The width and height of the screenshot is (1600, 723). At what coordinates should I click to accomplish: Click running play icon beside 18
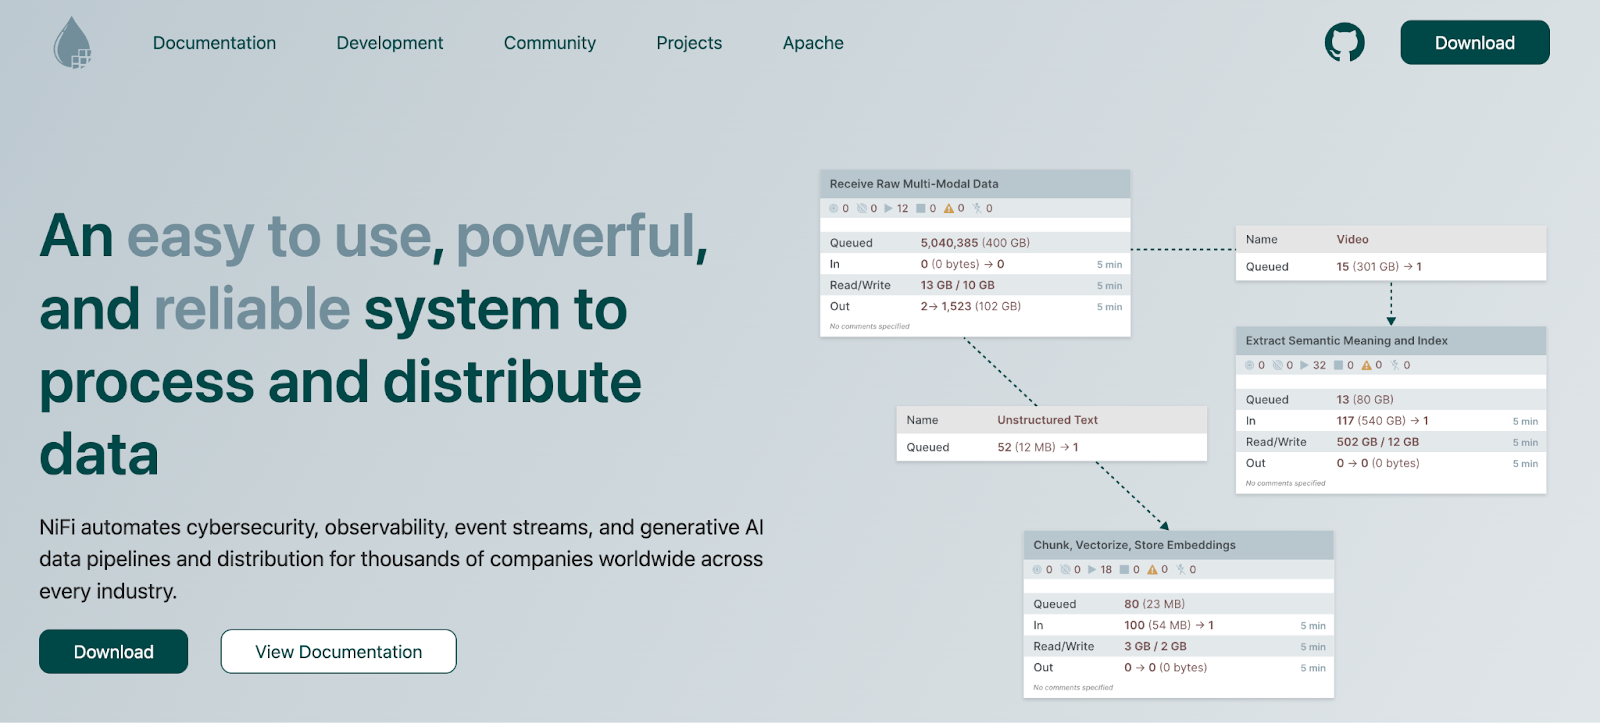[1092, 570]
